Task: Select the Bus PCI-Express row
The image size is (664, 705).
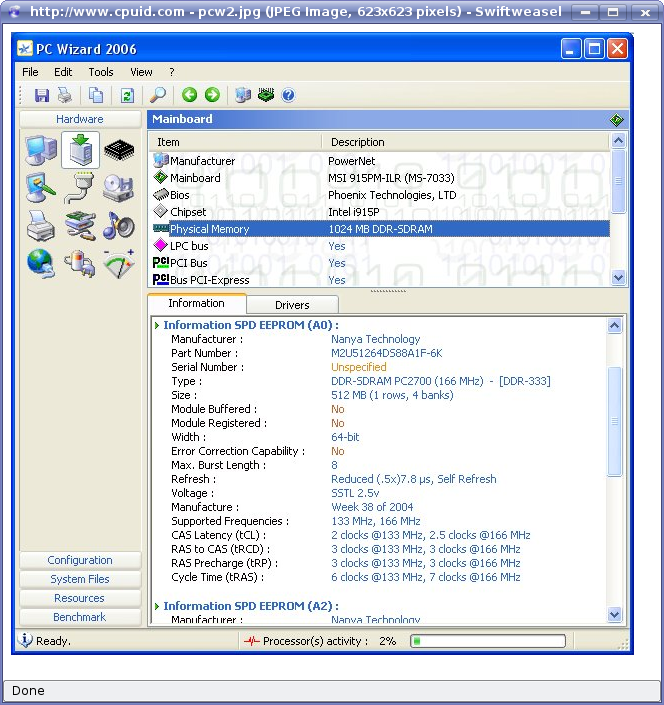Action: (x=379, y=280)
